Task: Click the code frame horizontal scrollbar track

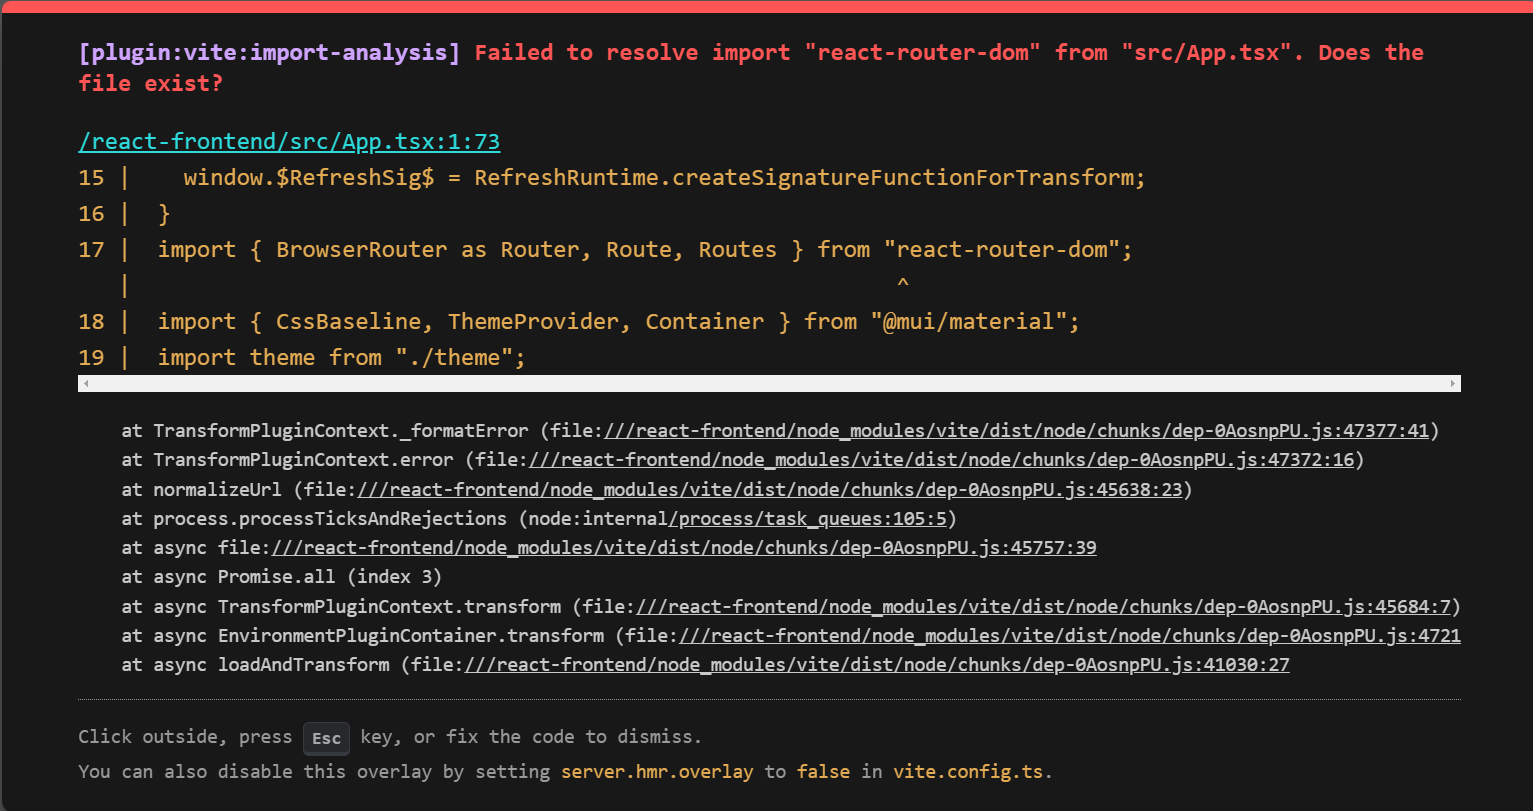Action: pos(769,383)
